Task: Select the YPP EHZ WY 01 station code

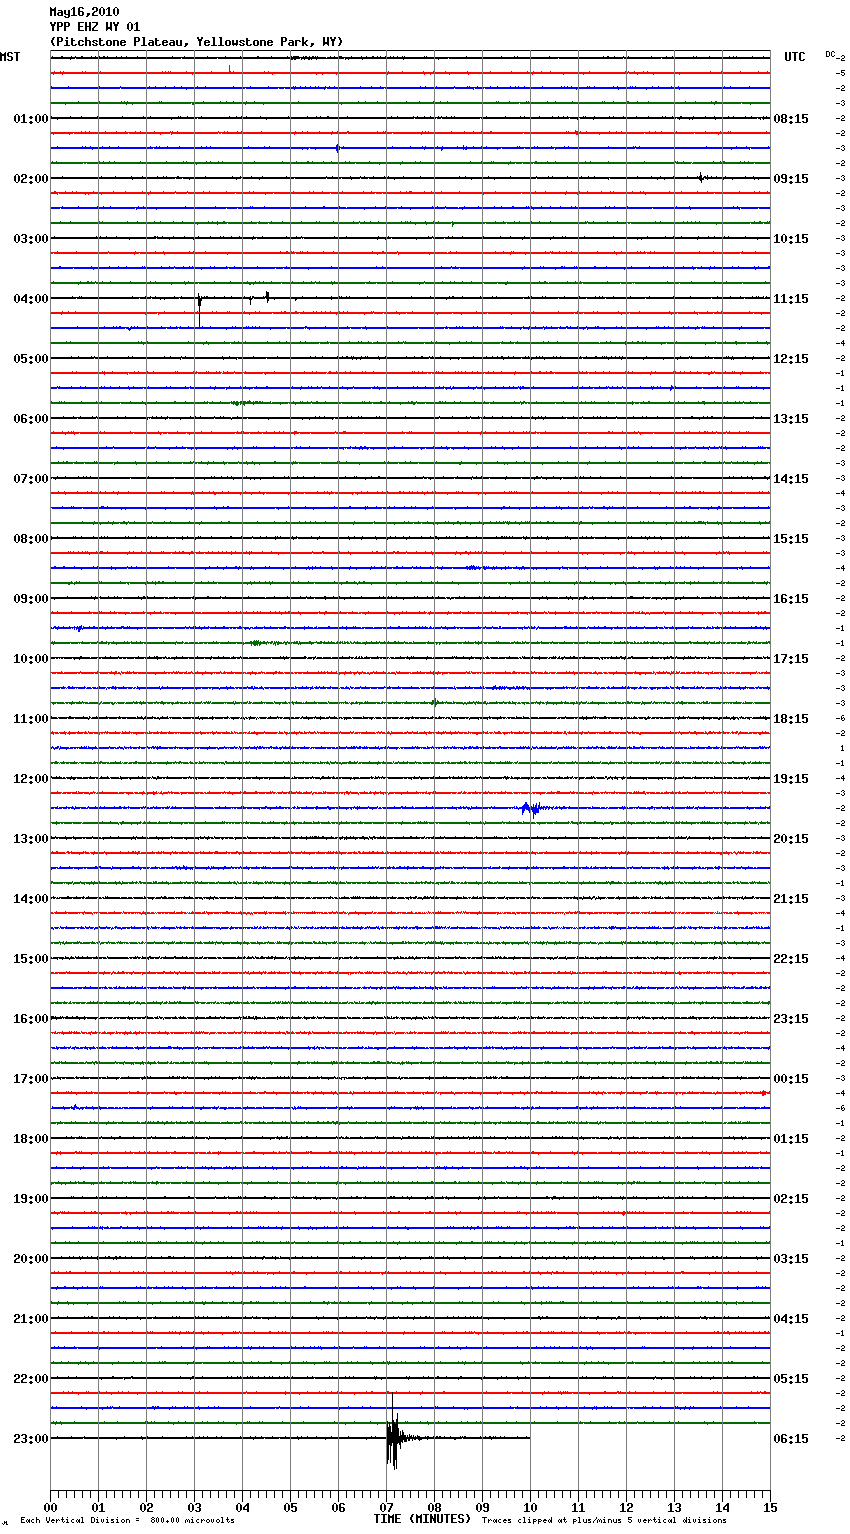Action: [95, 27]
